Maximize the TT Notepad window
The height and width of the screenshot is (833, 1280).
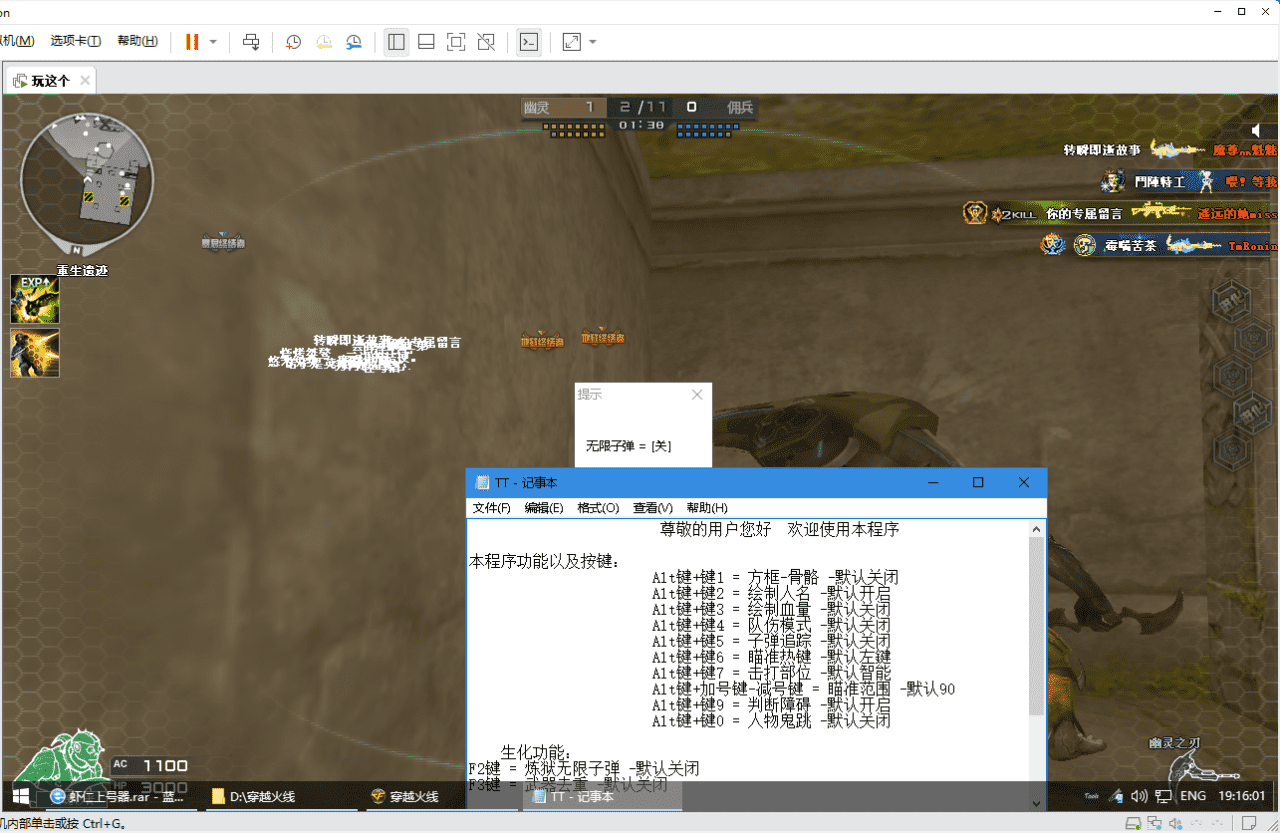click(x=978, y=482)
